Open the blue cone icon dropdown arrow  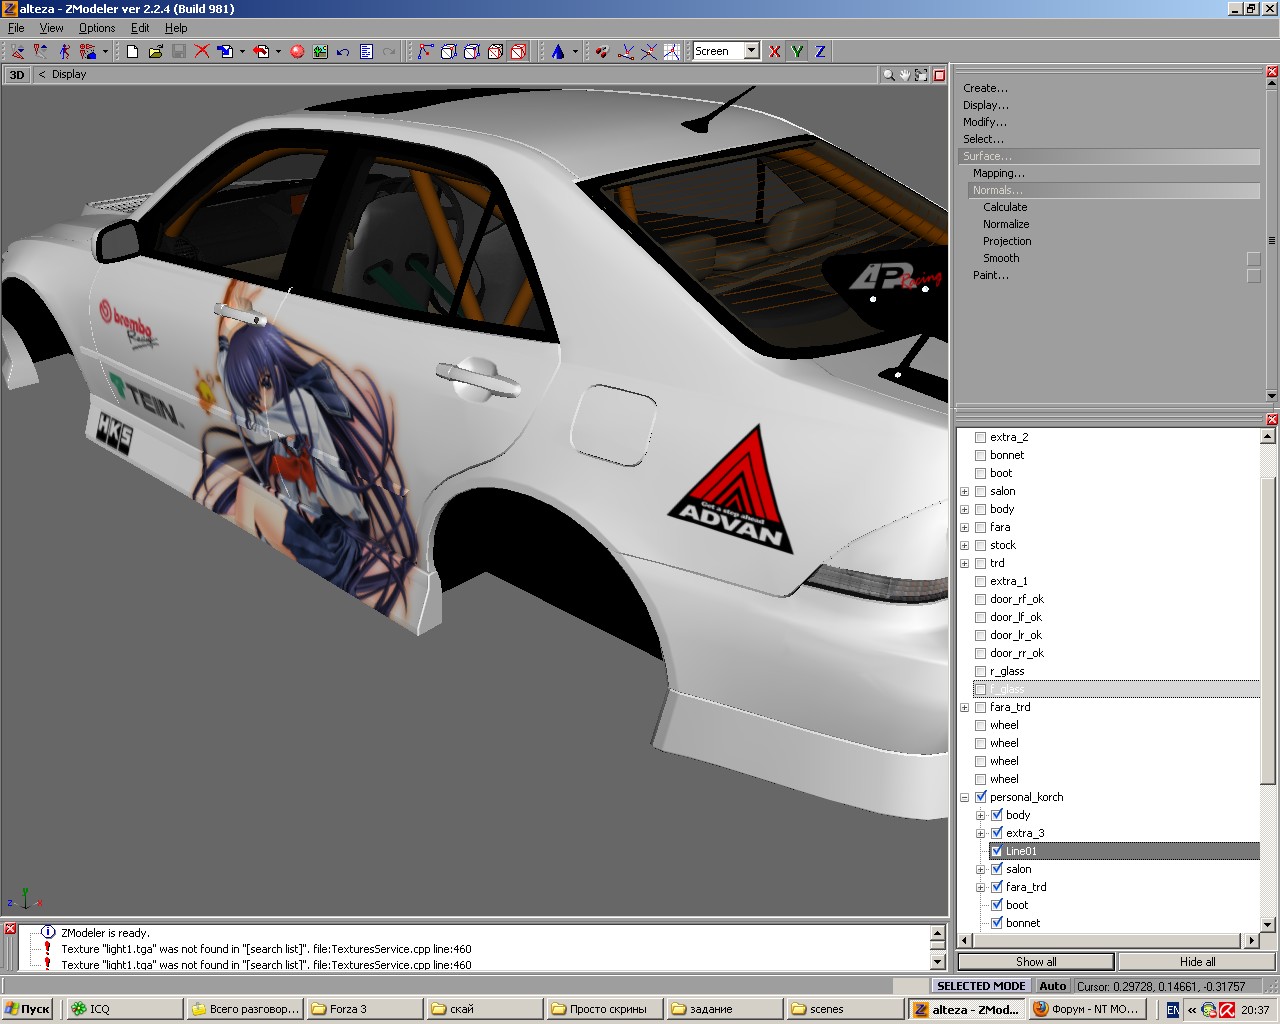pos(574,51)
